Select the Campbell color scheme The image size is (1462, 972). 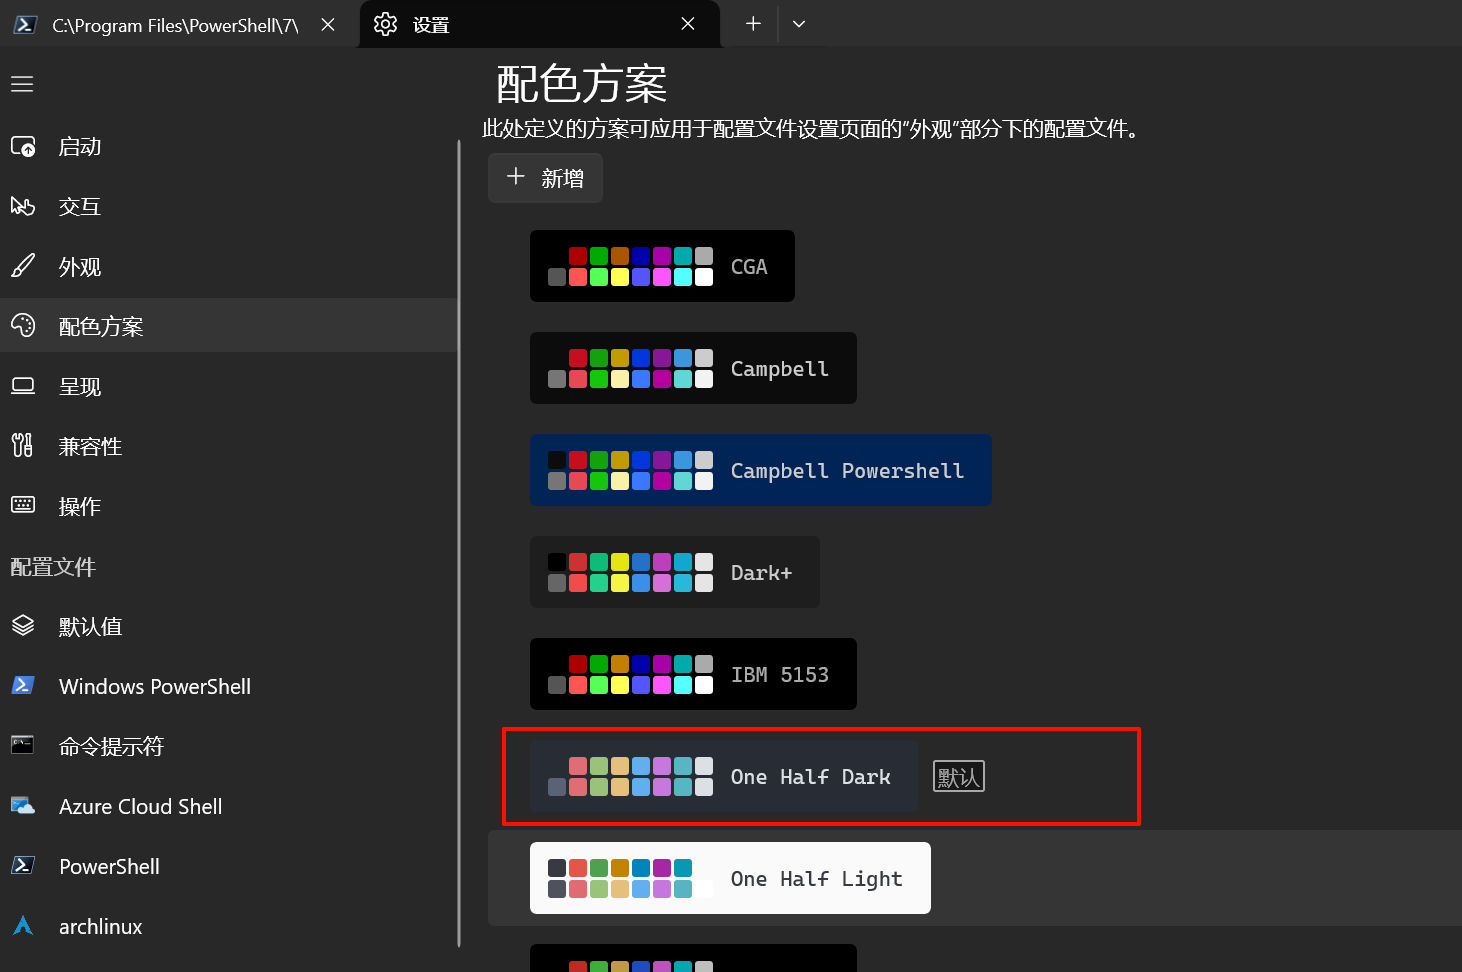pyautogui.click(x=693, y=368)
